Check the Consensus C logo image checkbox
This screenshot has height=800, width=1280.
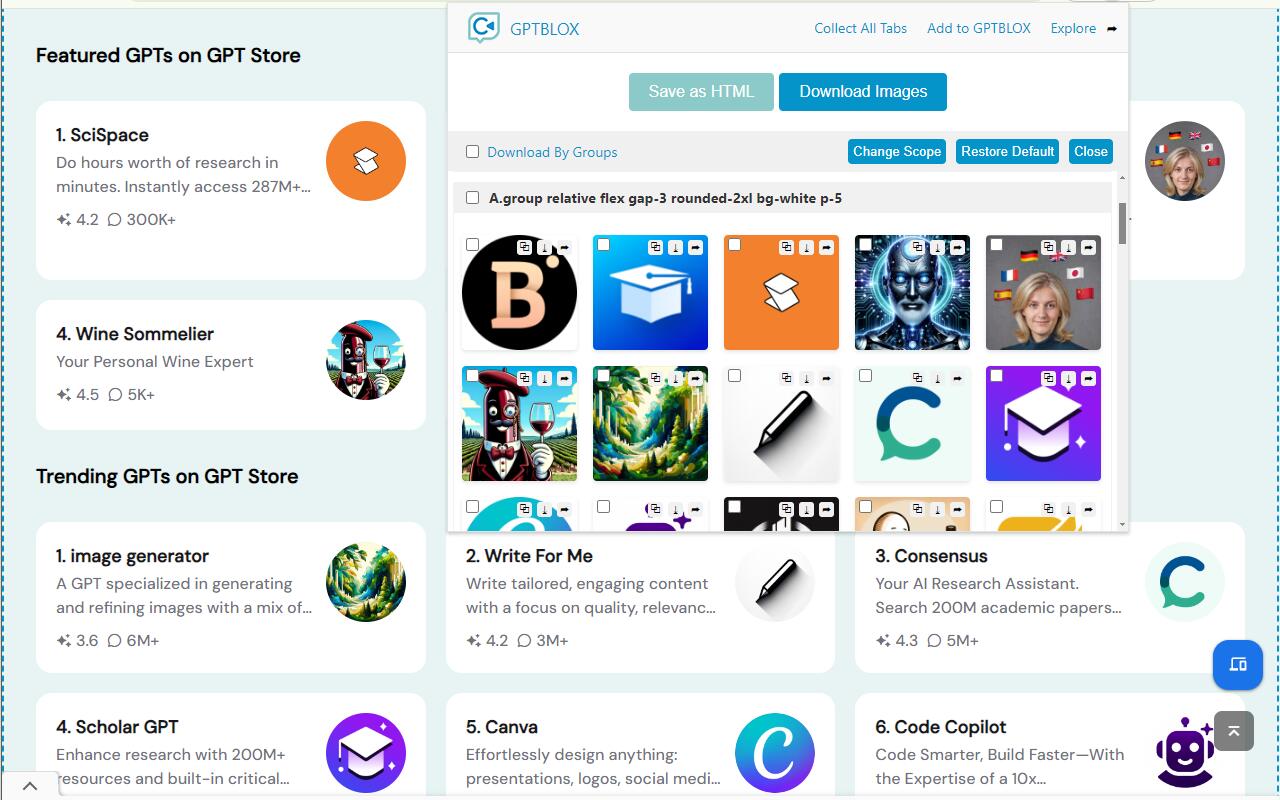(x=866, y=375)
